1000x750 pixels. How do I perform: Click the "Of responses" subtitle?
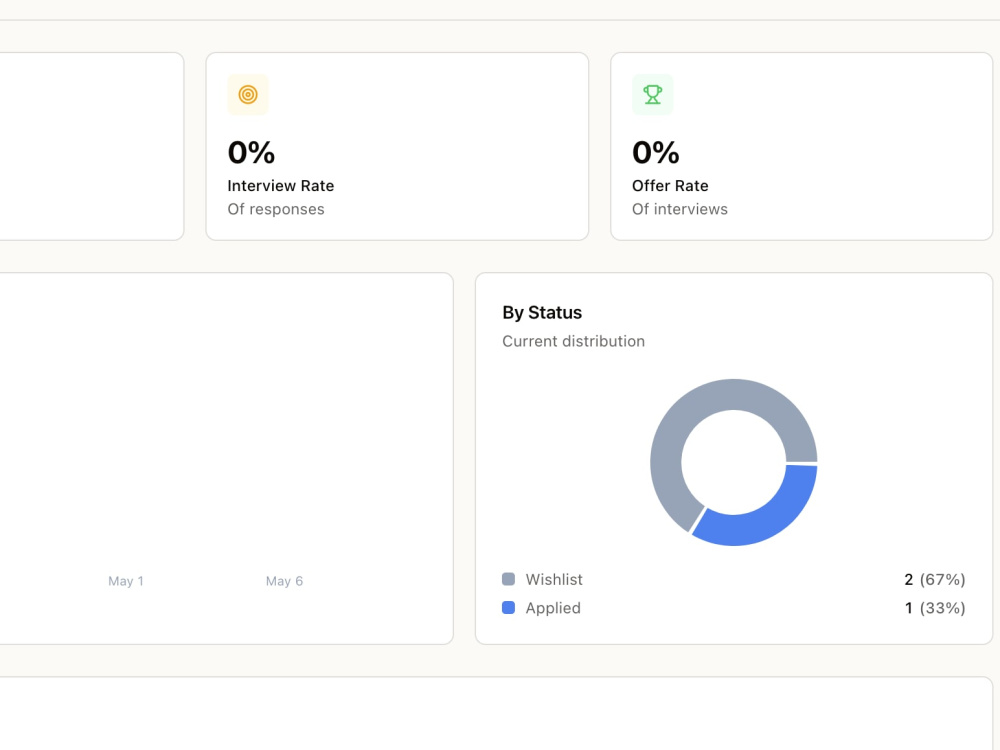276,209
